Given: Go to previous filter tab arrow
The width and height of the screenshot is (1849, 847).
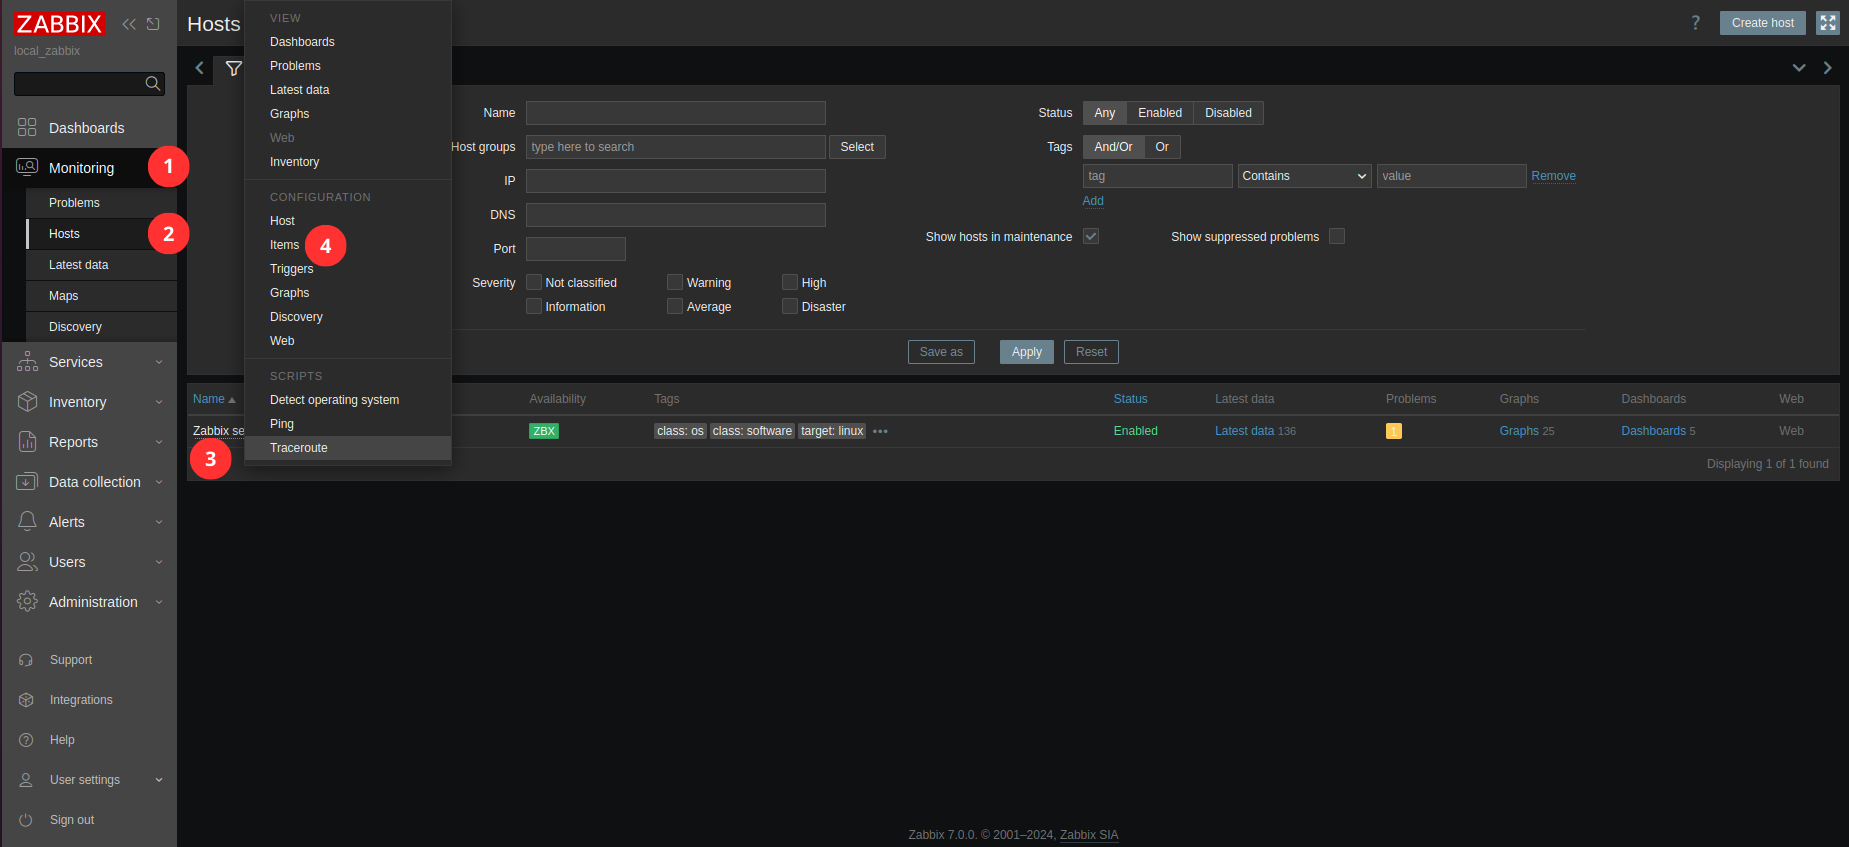Looking at the screenshot, I should click(199, 68).
